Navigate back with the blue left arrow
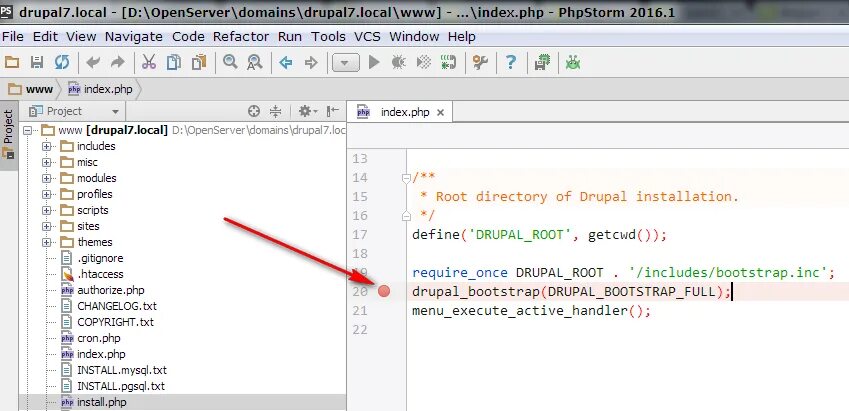Image resolution: width=849 pixels, height=411 pixels. [x=286, y=63]
